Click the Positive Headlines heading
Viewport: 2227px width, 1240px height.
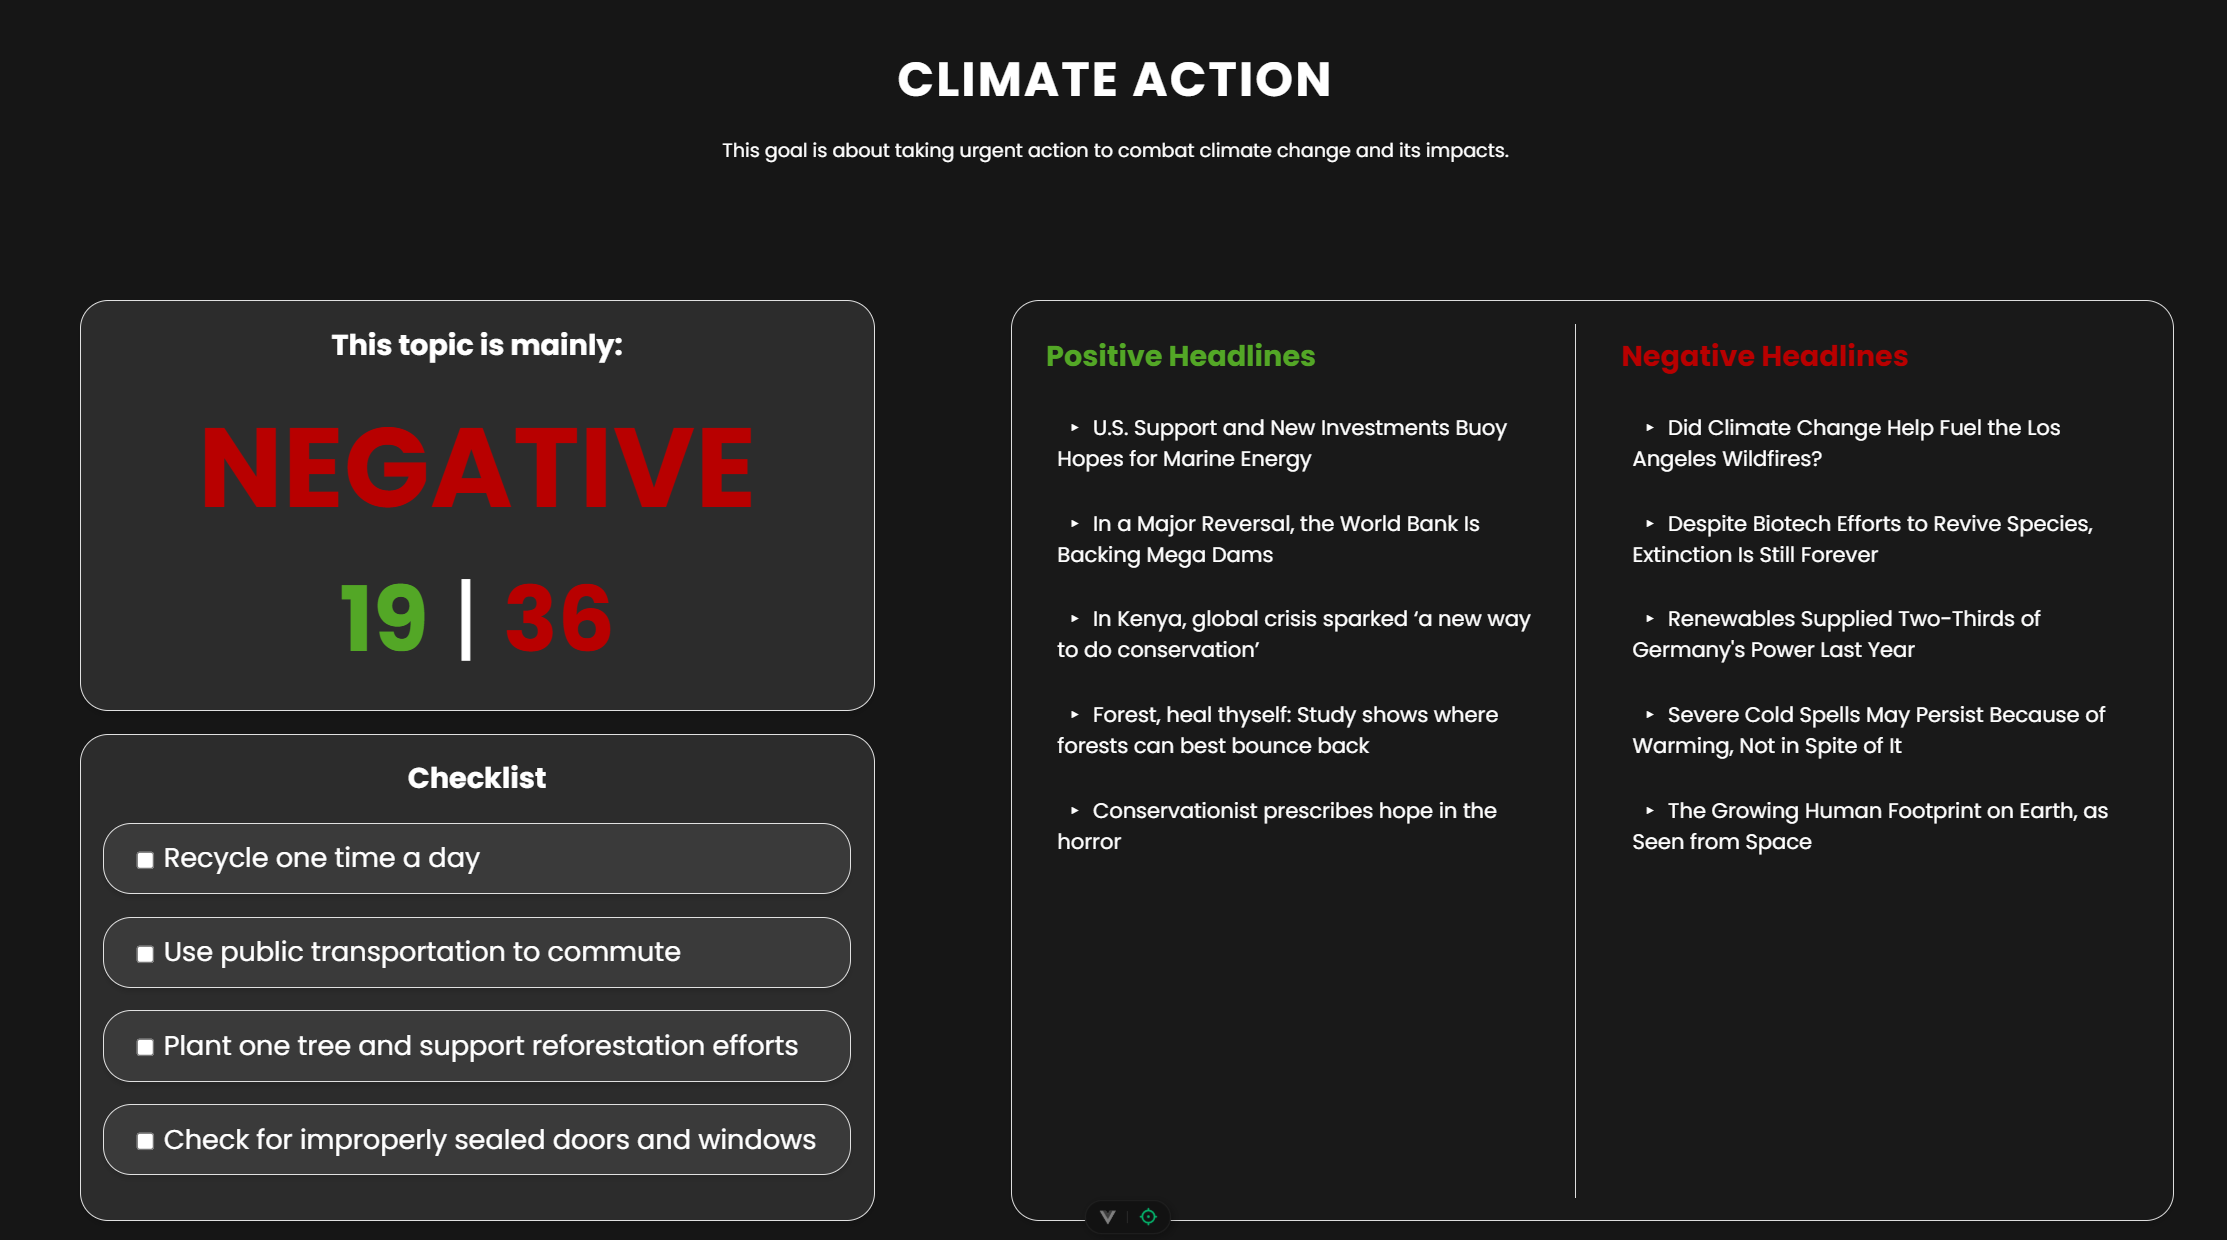click(1180, 356)
